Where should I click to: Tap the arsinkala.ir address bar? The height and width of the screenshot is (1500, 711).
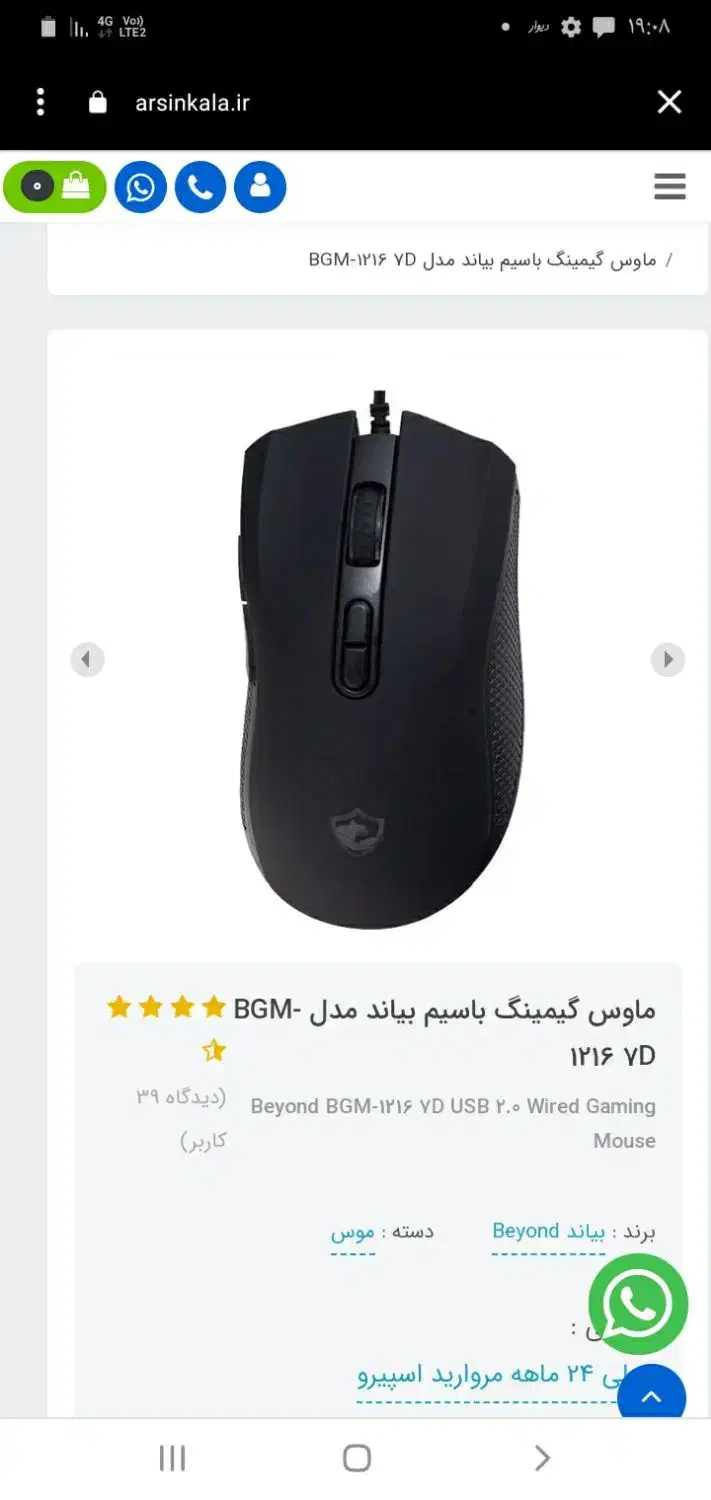coord(192,102)
